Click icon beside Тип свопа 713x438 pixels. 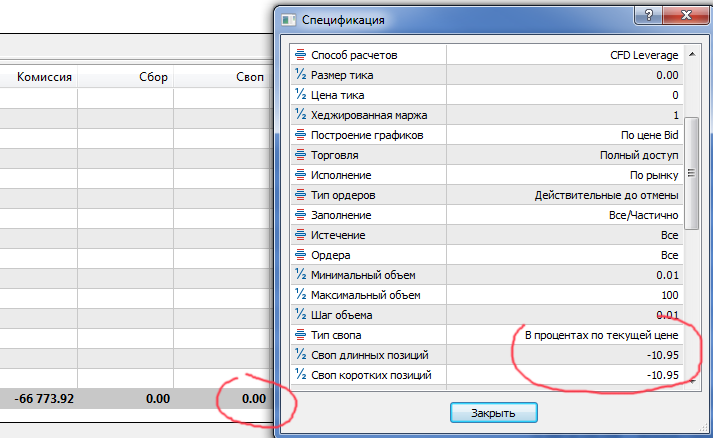click(x=300, y=335)
